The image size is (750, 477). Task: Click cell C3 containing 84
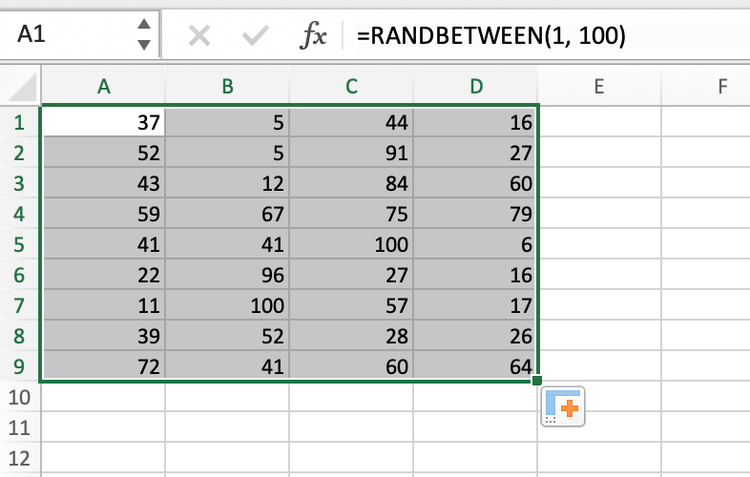(351, 183)
